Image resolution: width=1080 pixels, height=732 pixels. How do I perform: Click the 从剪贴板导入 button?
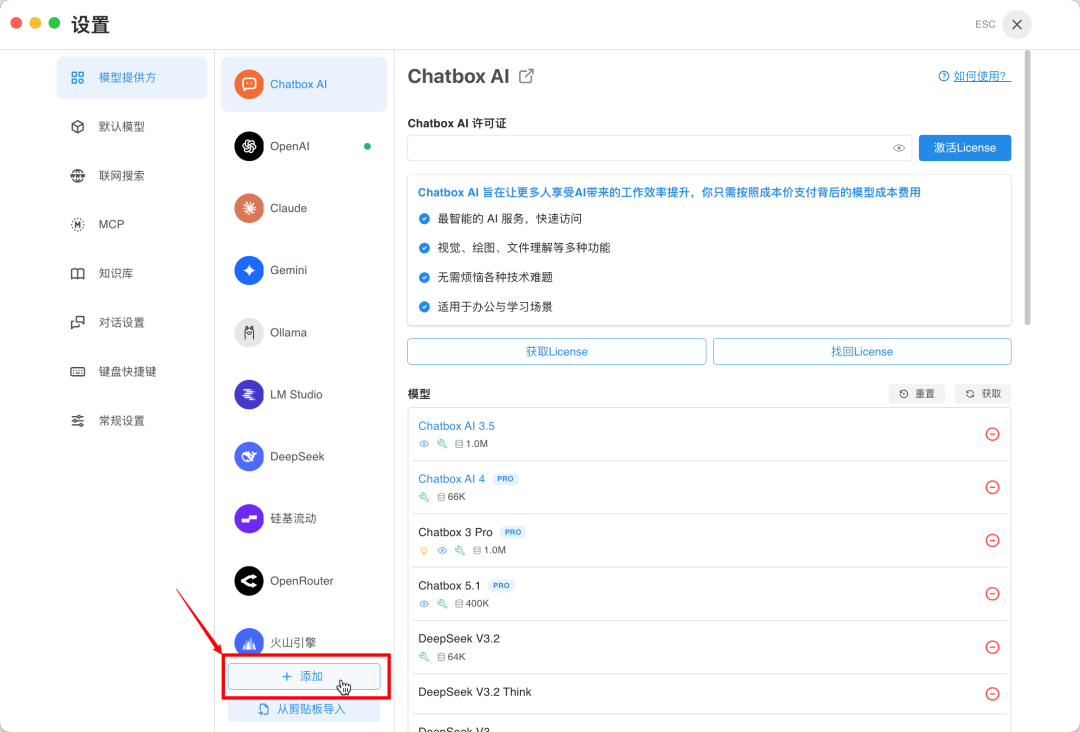point(304,709)
